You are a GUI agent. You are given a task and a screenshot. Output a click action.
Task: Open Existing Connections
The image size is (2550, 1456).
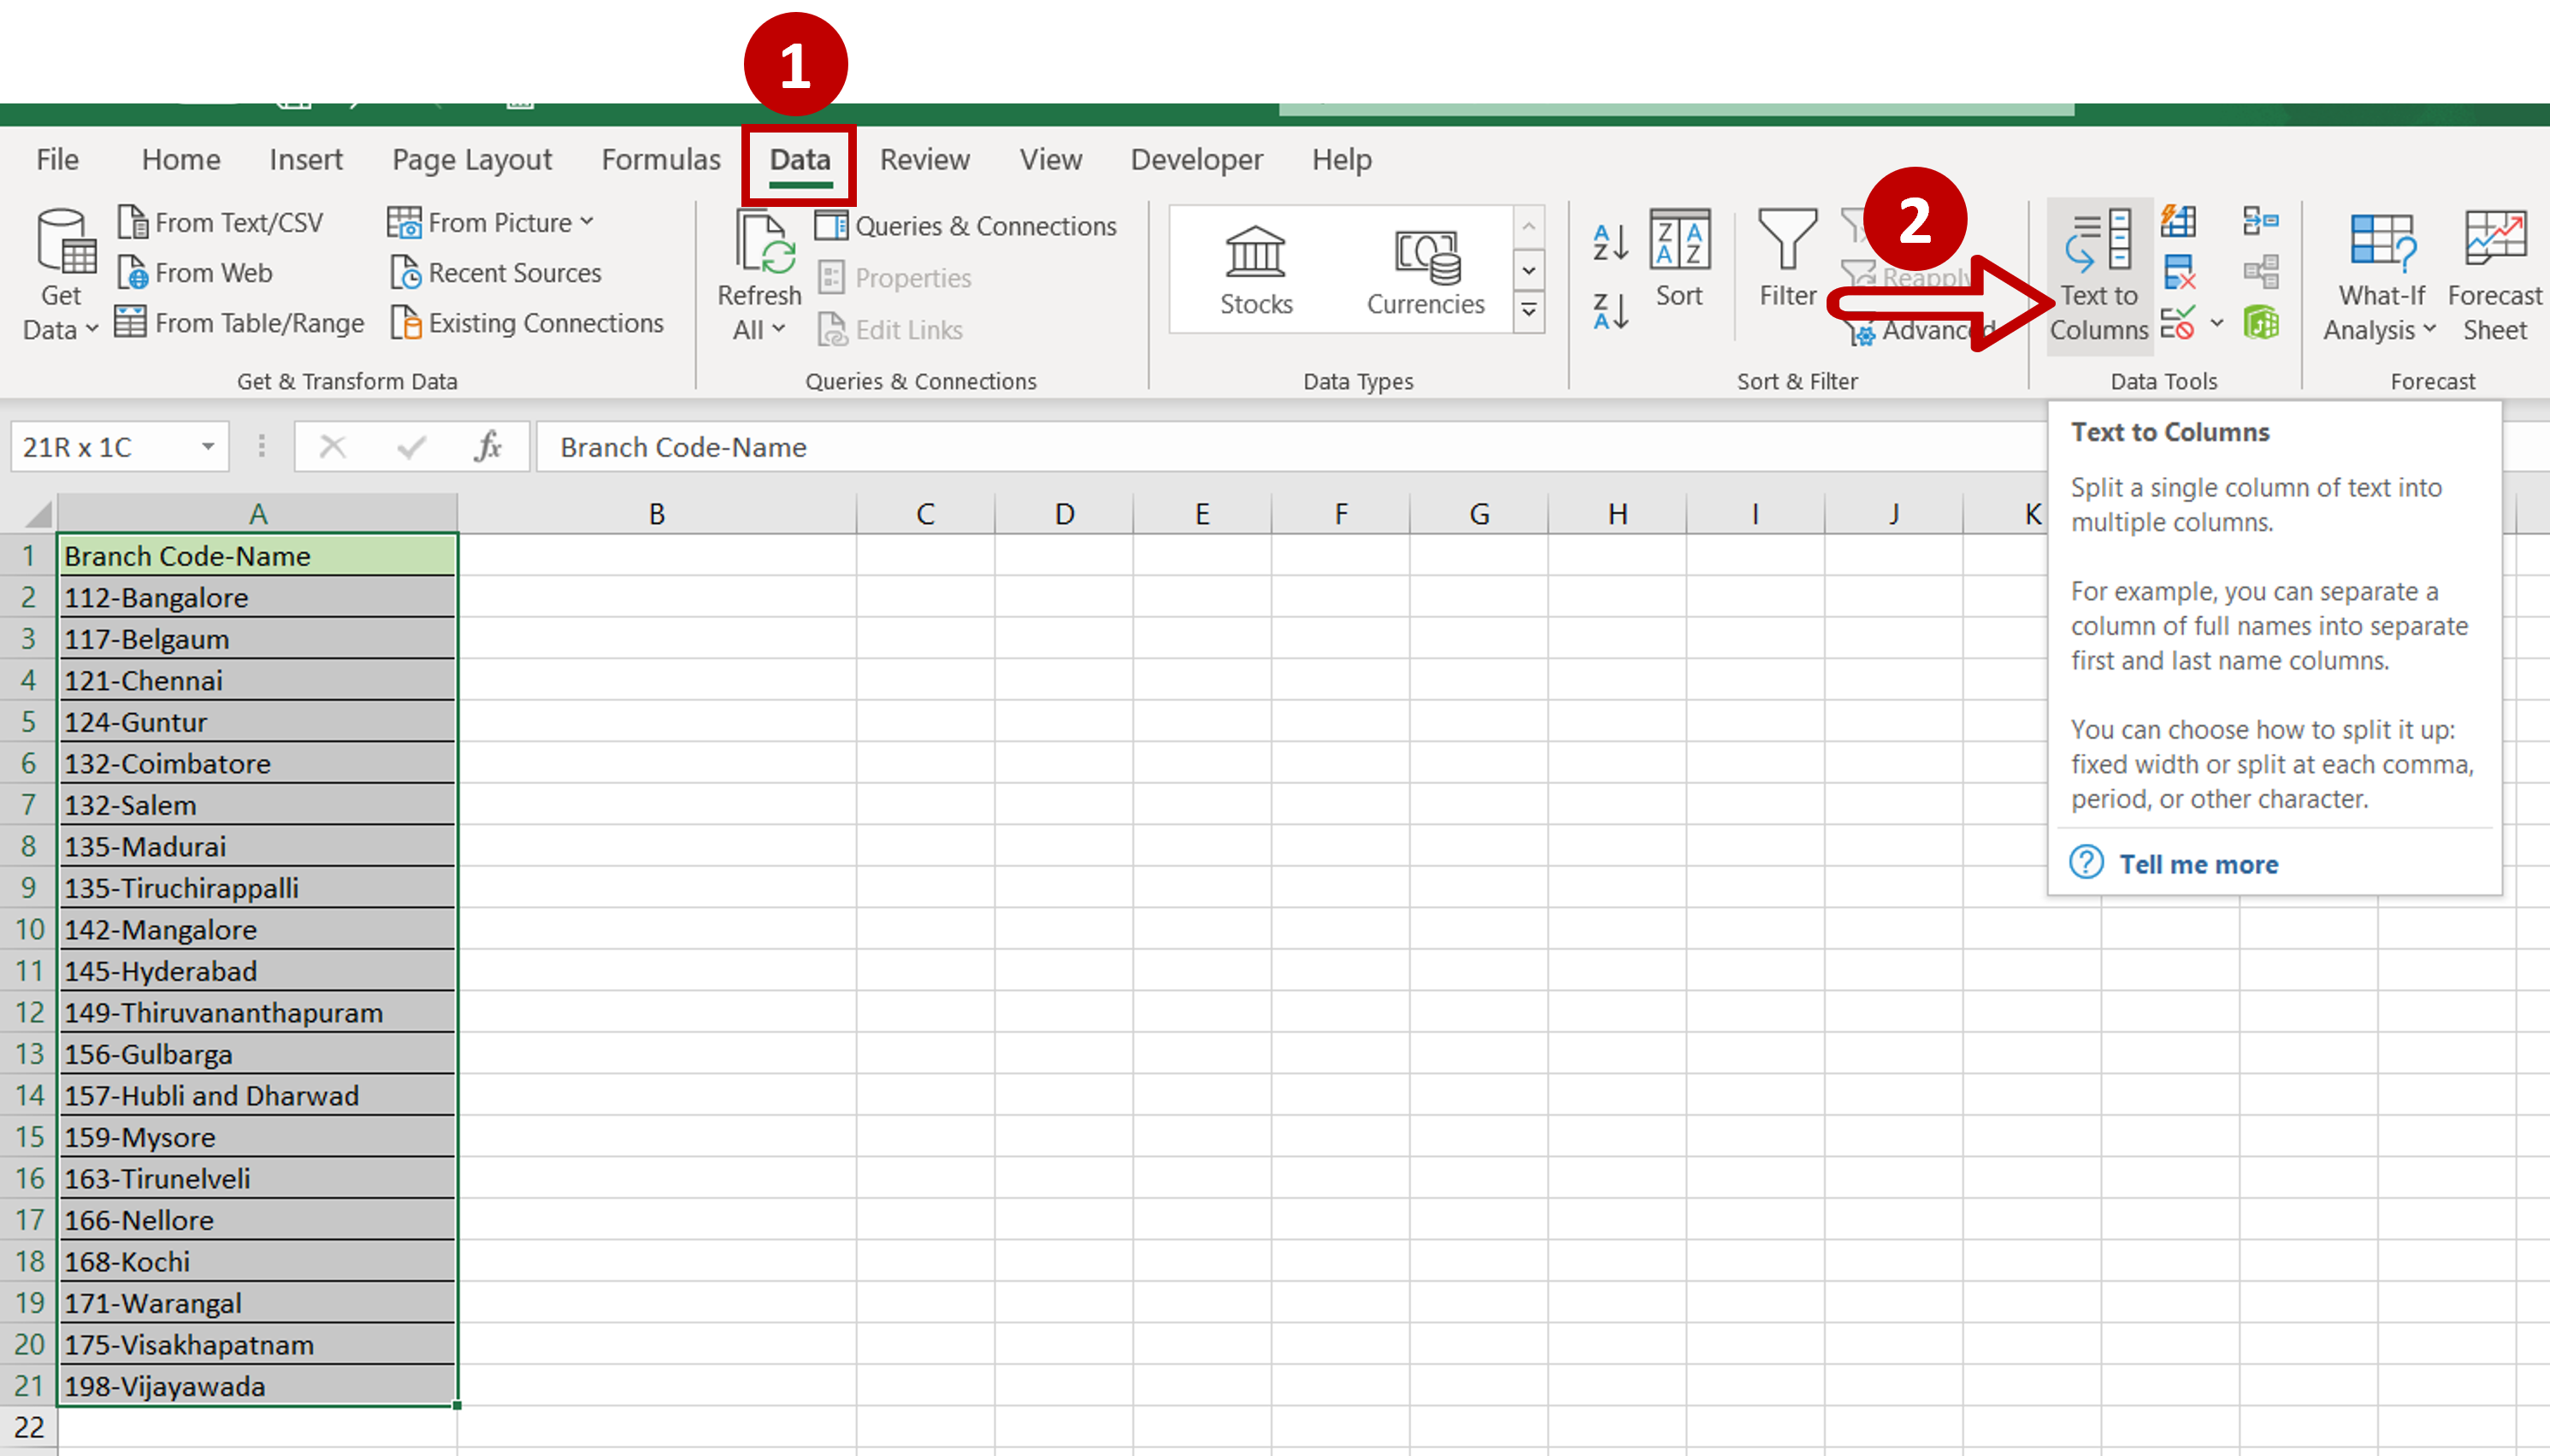[x=527, y=323]
